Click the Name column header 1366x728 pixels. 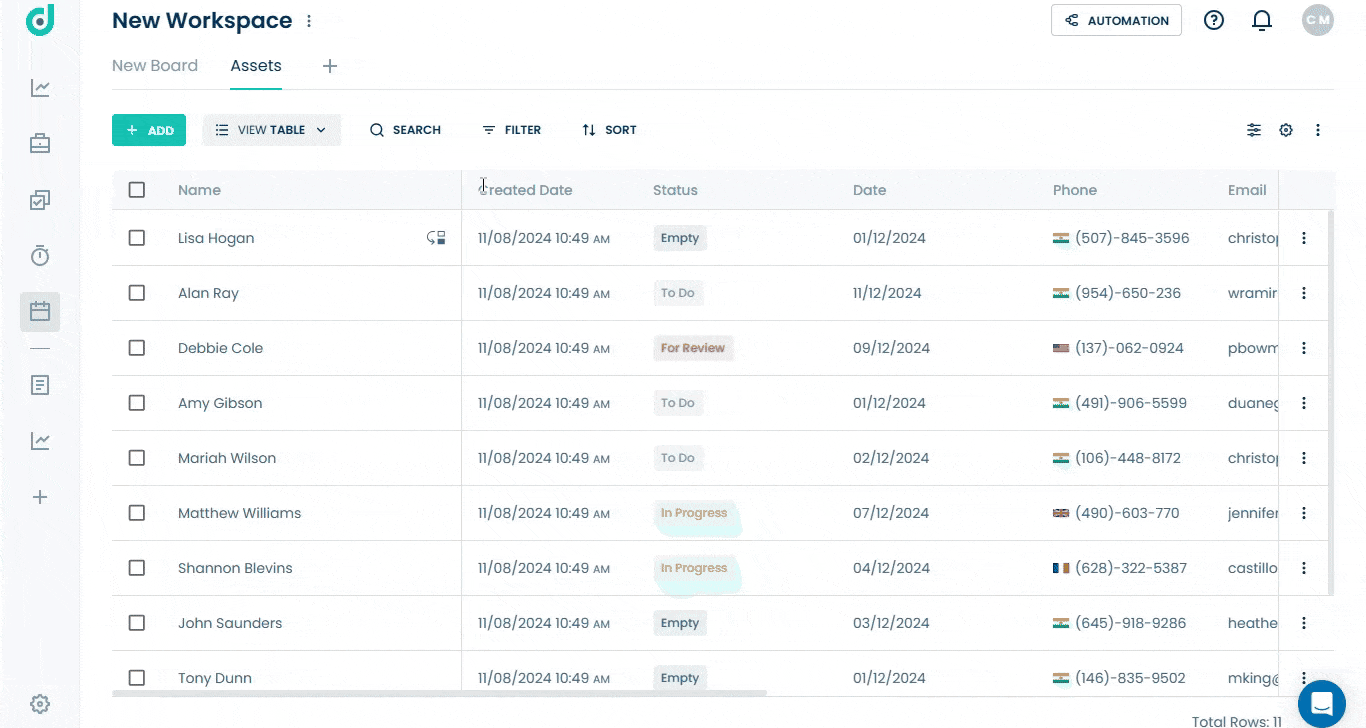tap(199, 190)
